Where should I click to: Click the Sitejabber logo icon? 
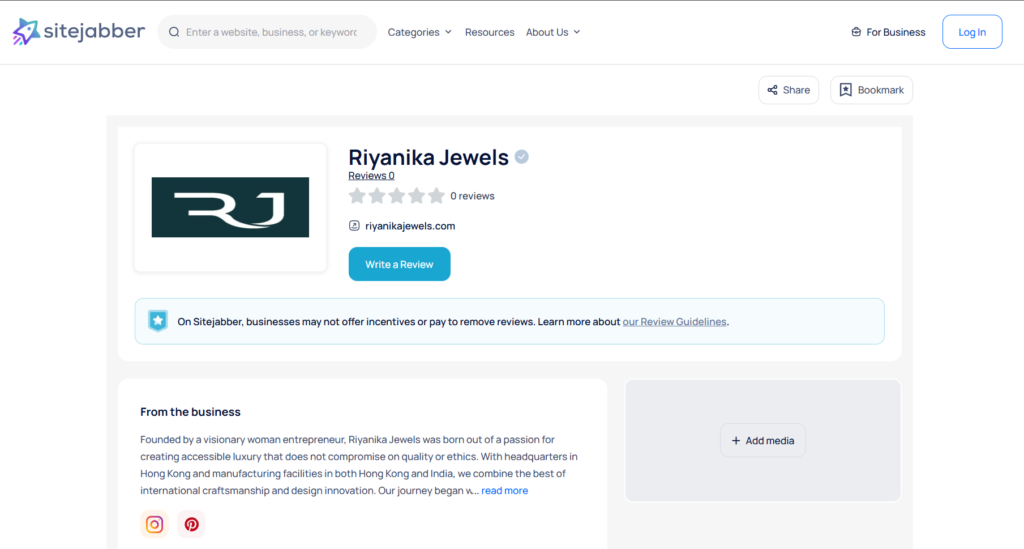[26, 32]
